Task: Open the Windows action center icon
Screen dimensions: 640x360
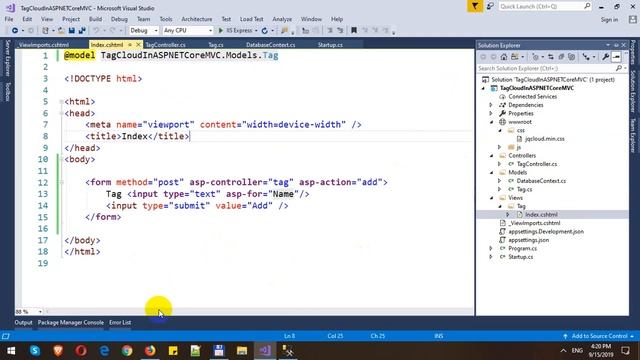Action: pos(625,351)
